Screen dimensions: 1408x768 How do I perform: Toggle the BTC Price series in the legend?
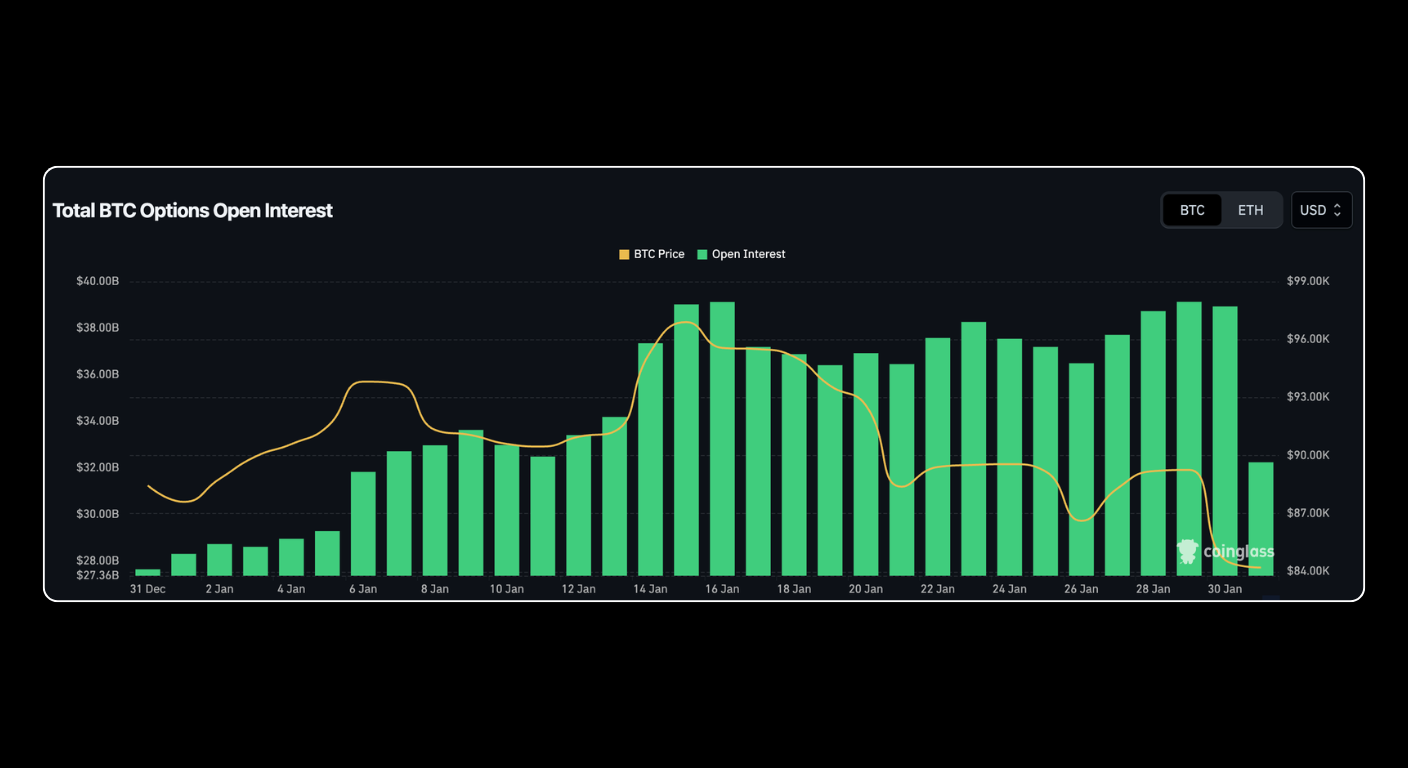(652, 254)
